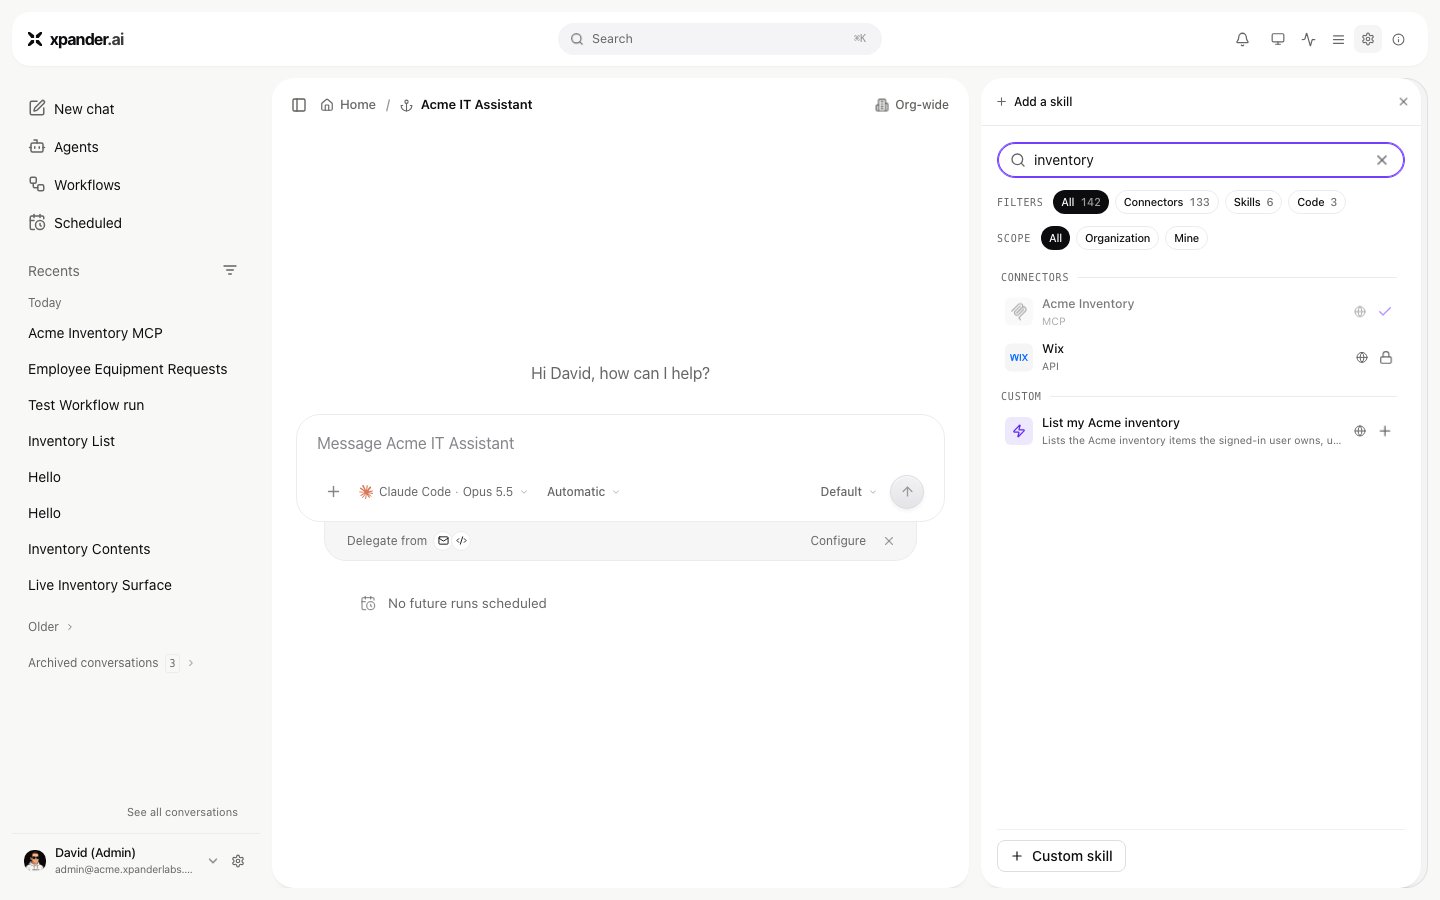Click the lock icon for Wix
Viewport: 1440px width, 900px height.
pyautogui.click(x=1386, y=357)
